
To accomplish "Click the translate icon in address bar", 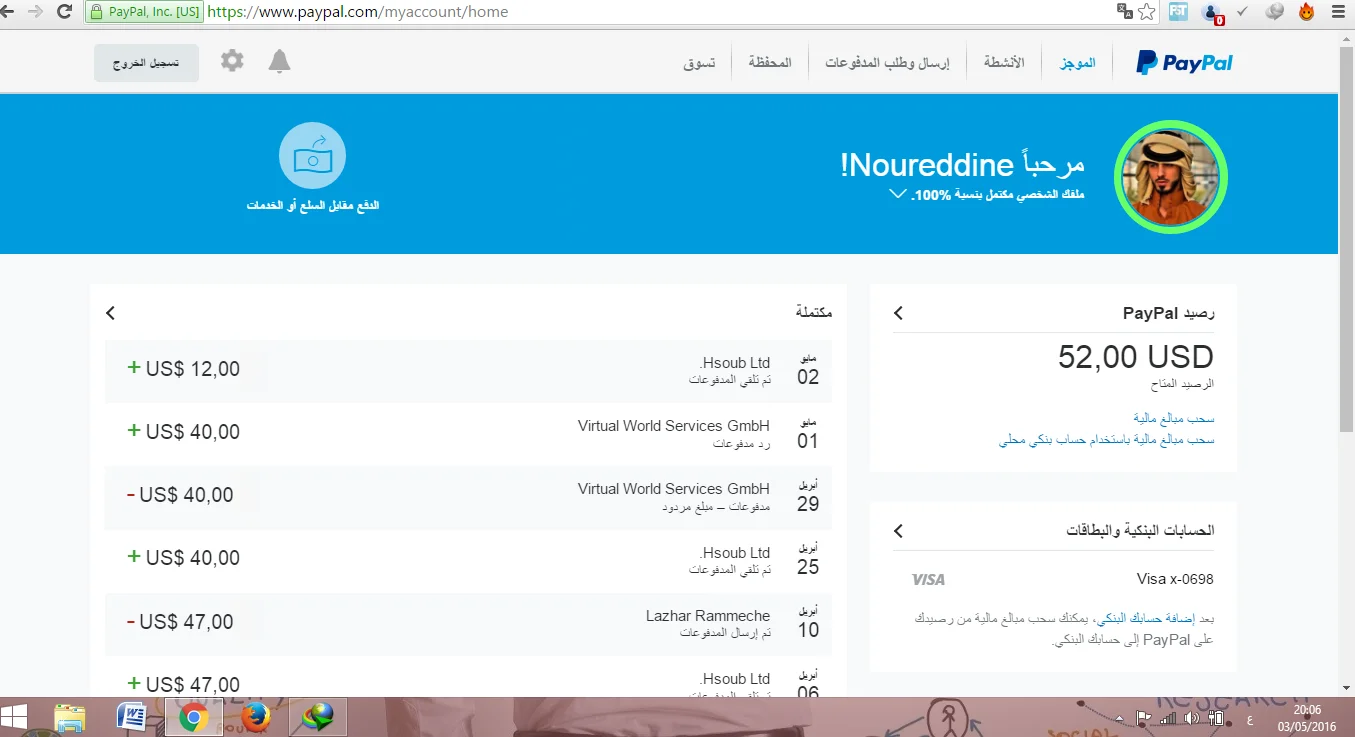I will tap(1124, 12).
